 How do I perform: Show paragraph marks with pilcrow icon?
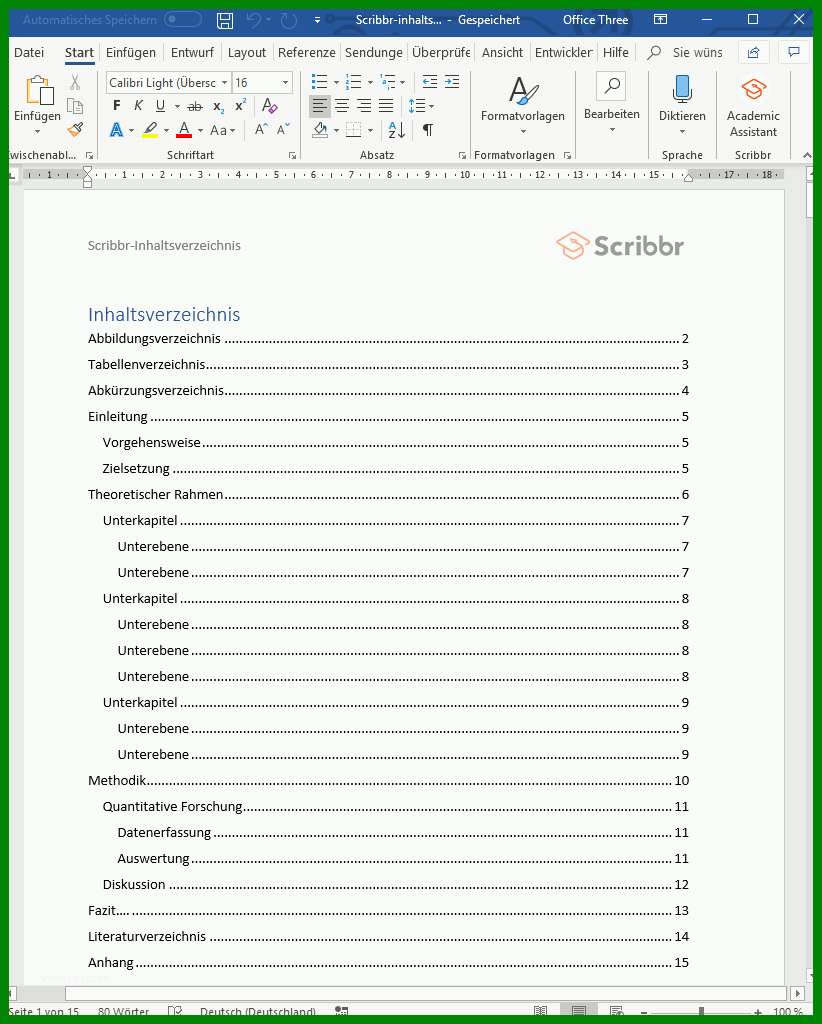pos(428,130)
